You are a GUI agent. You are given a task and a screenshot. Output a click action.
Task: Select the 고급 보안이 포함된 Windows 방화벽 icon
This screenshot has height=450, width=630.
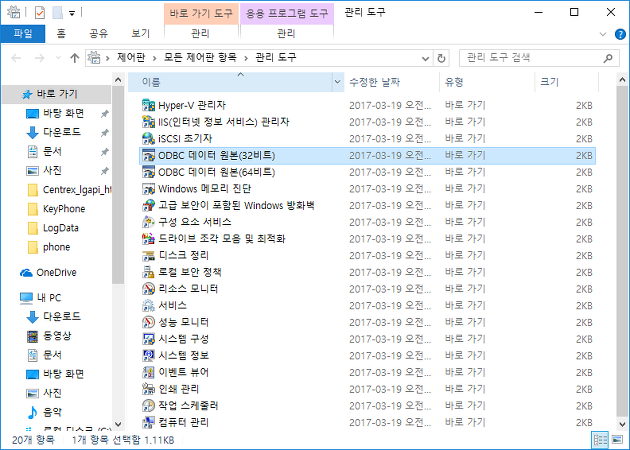148,205
